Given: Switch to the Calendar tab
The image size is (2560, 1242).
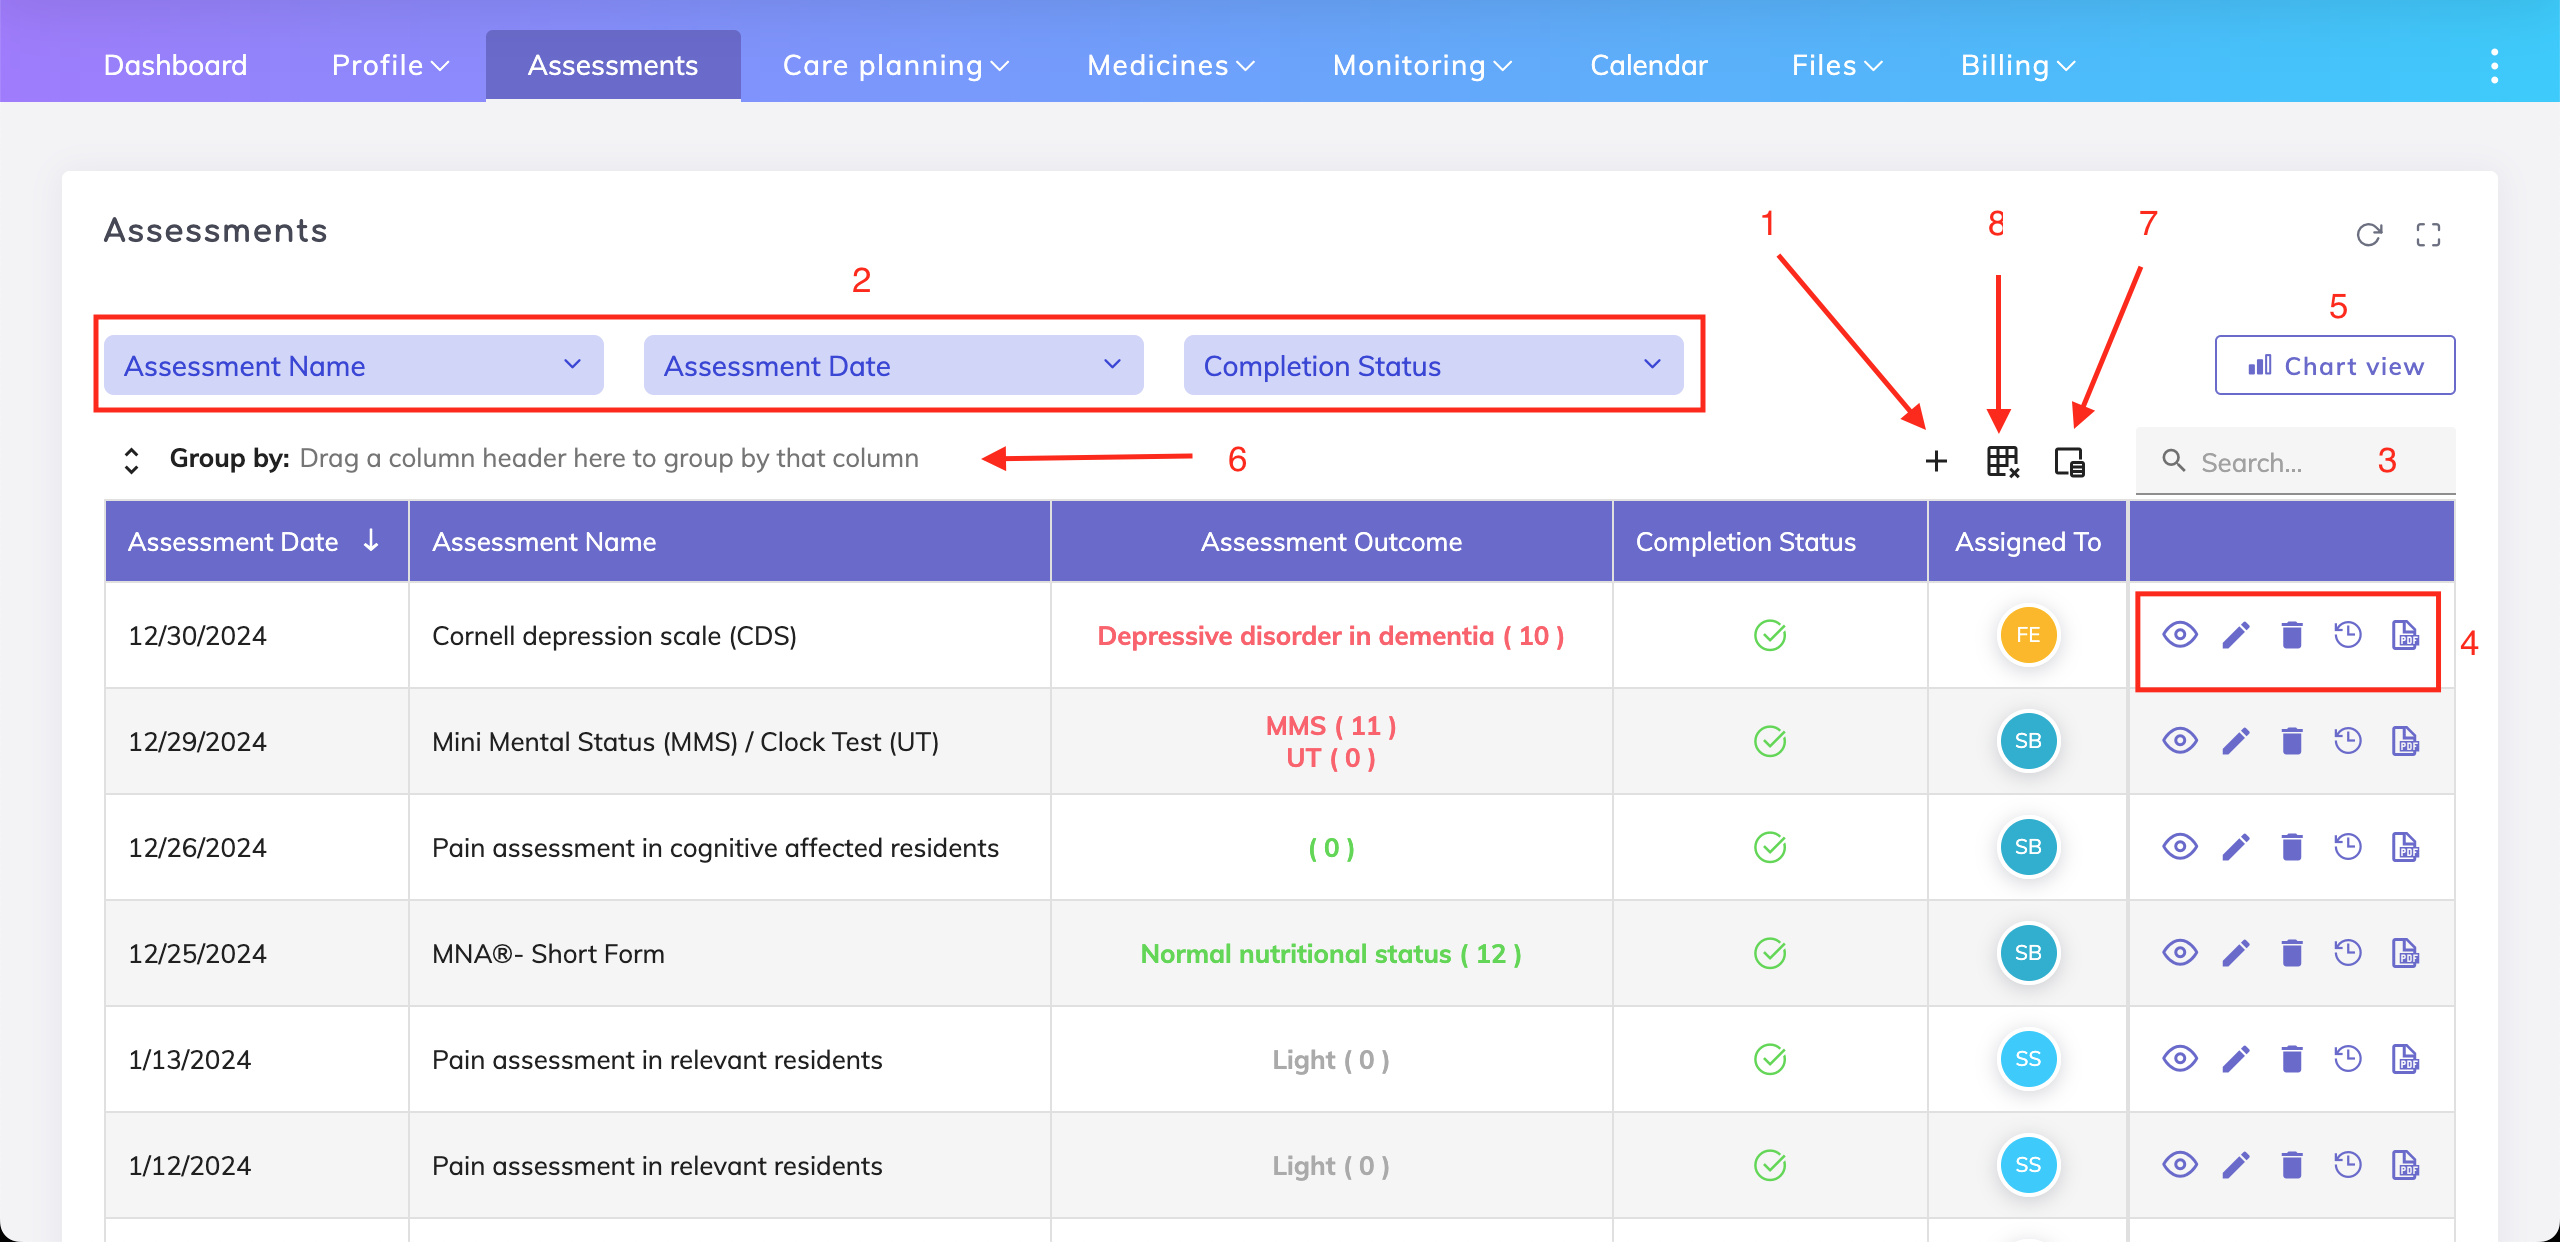Looking at the screenshot, I should point(1649,66).
